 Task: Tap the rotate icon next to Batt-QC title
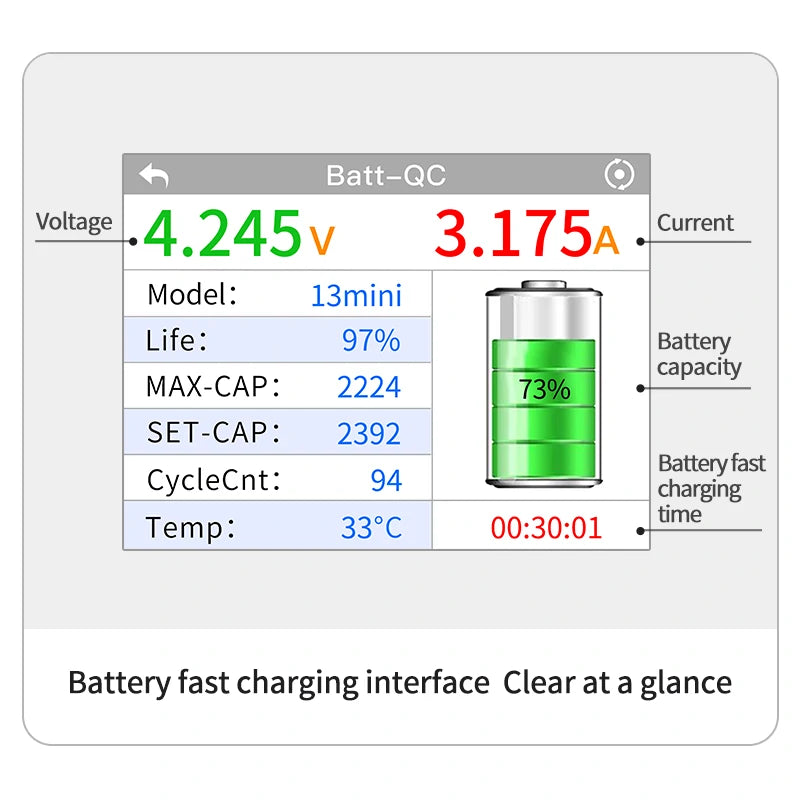[619, 173]
